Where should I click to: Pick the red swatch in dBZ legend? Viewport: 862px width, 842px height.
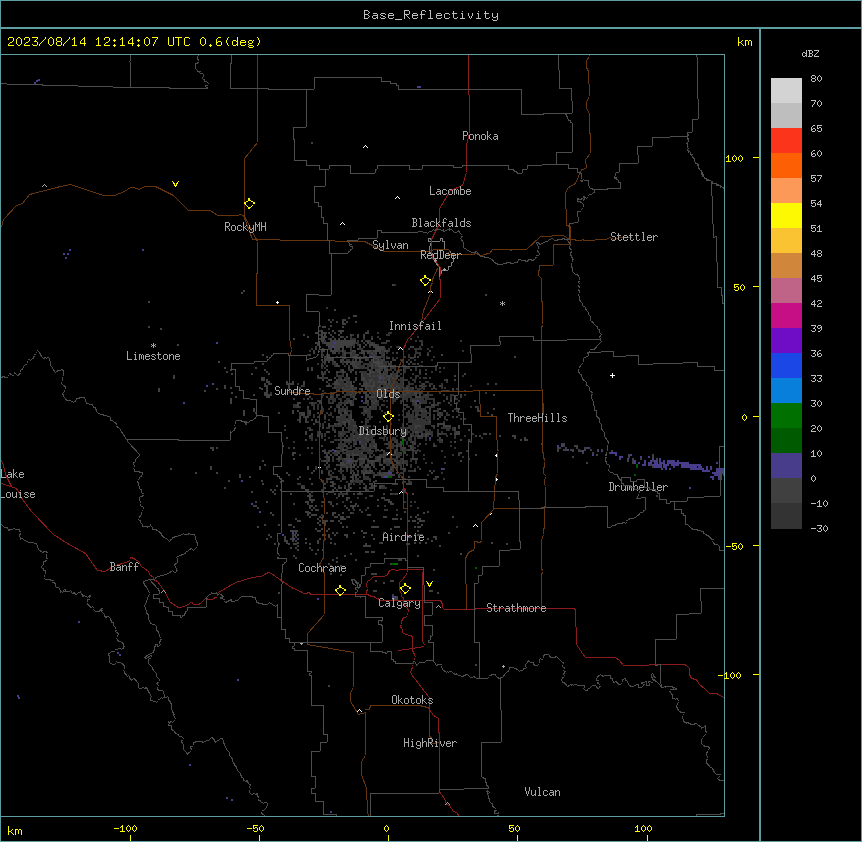(786, 140)
